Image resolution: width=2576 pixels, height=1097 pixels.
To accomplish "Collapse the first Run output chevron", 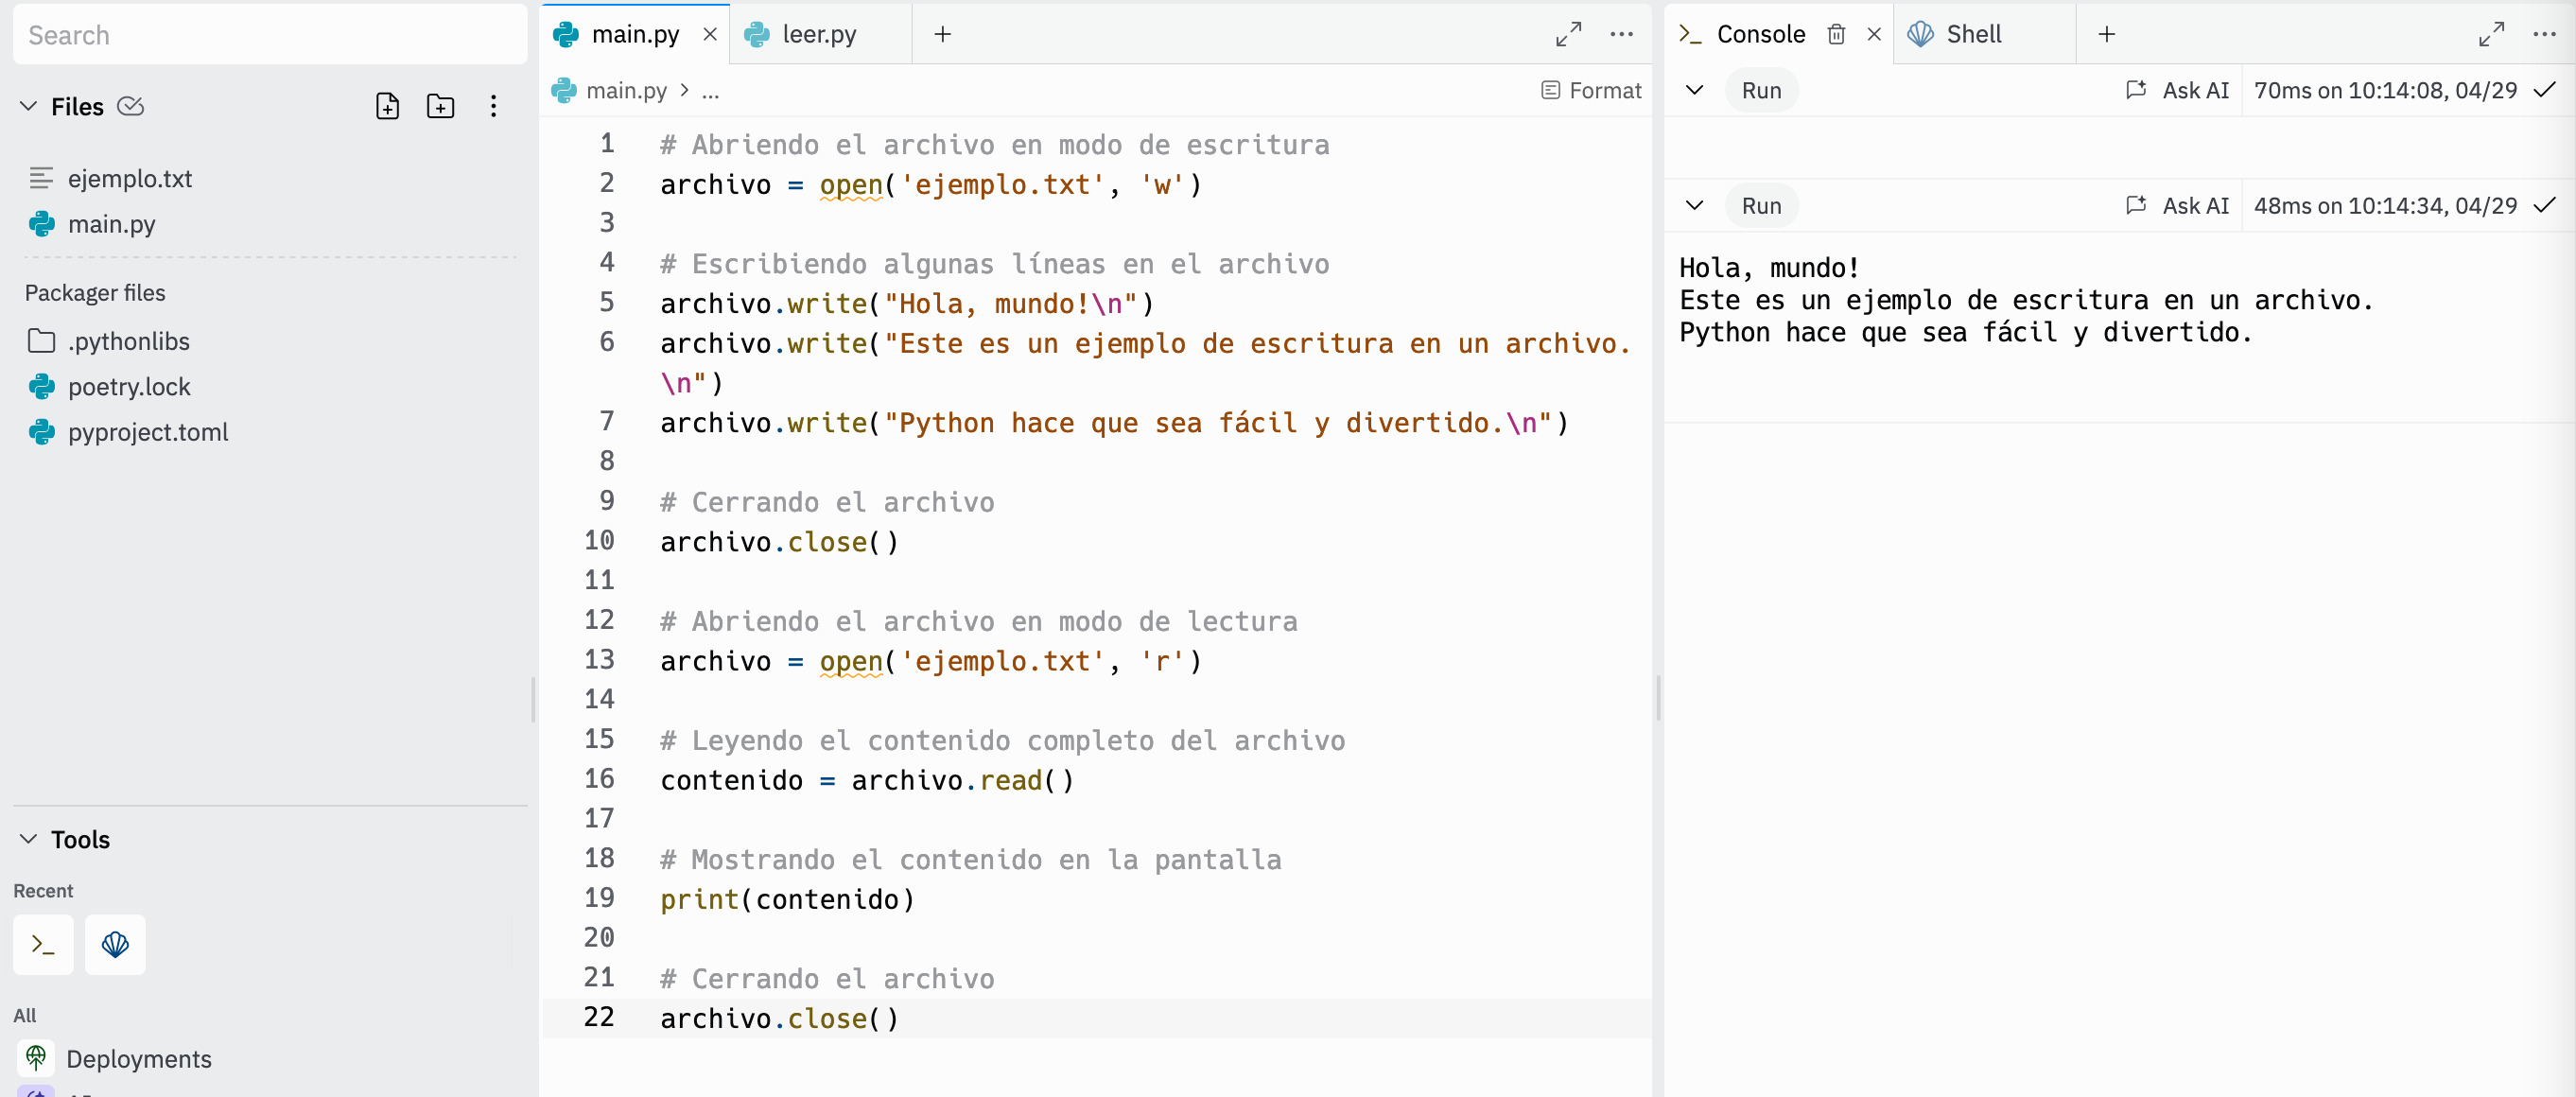I will [x=1694, y=90].
